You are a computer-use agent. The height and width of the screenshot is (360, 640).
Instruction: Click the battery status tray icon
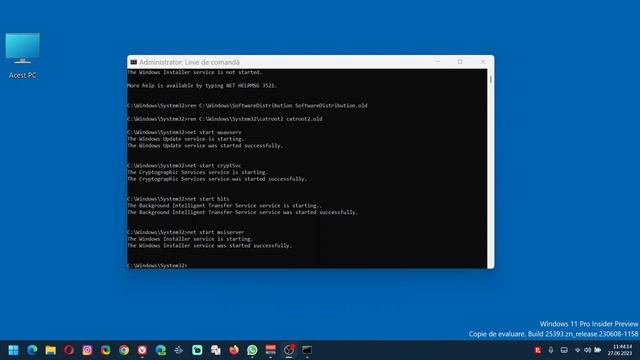tap(598, 350)
